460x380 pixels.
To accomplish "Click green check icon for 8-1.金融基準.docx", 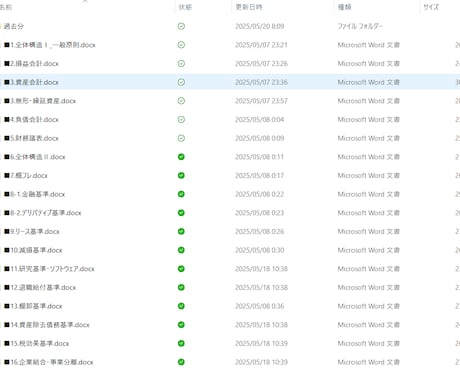I will [x=181, y=194].
